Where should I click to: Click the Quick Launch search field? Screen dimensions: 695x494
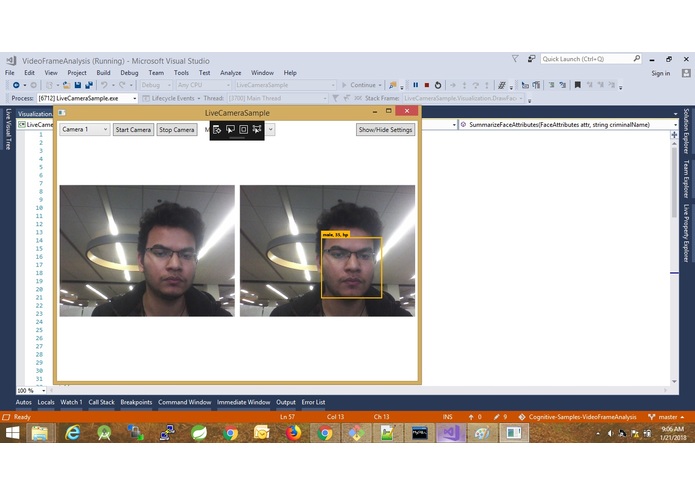(591, 59)
